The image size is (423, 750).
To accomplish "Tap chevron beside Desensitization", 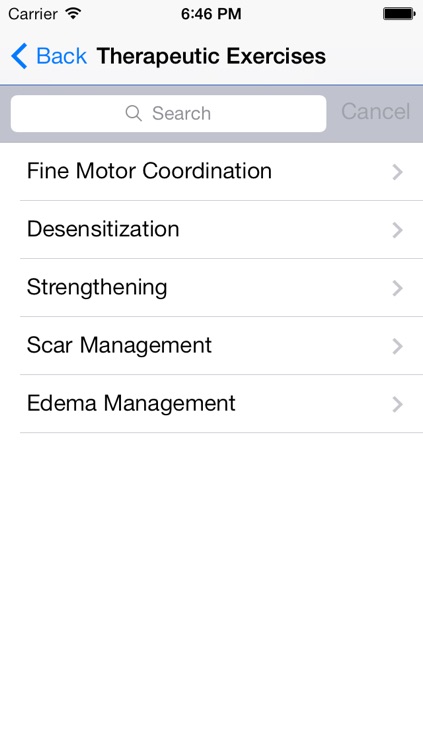I will (x=397, y=230).
